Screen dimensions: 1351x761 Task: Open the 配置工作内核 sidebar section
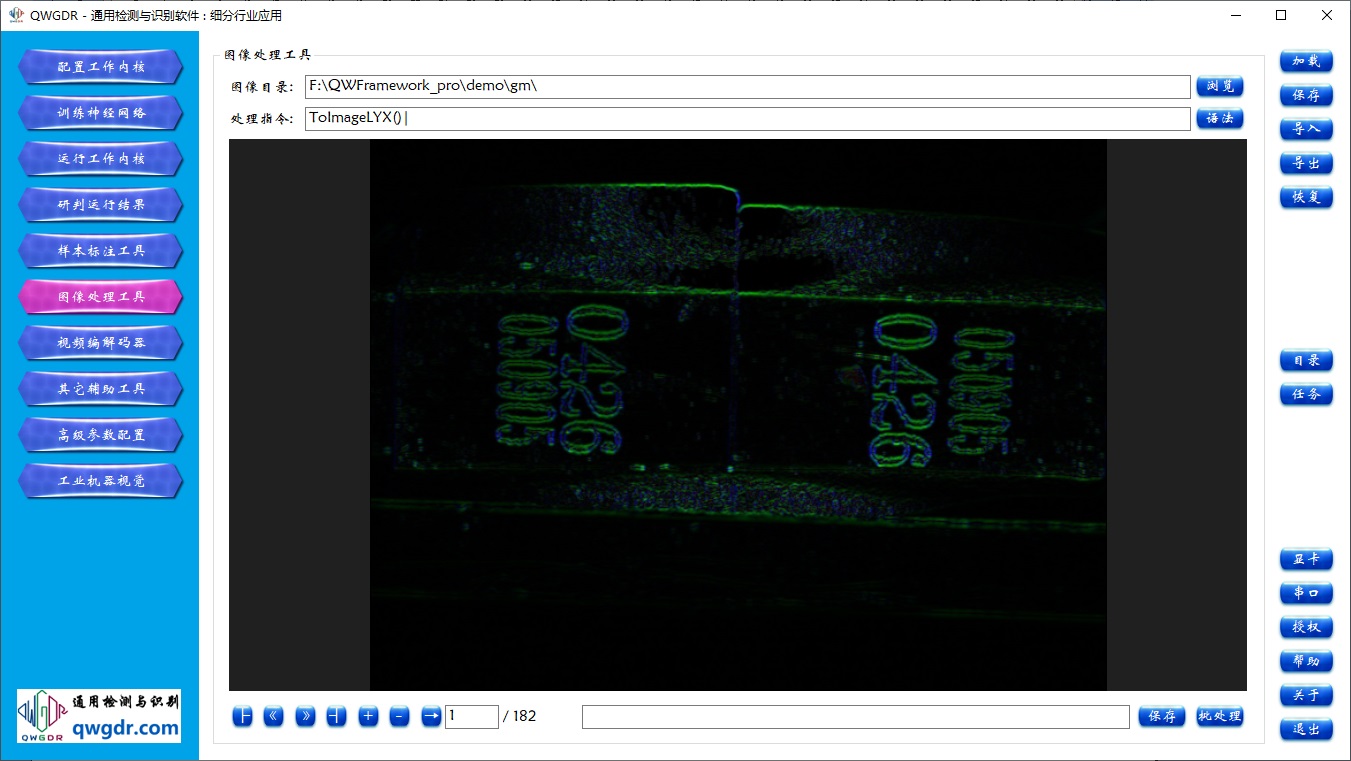100,67
